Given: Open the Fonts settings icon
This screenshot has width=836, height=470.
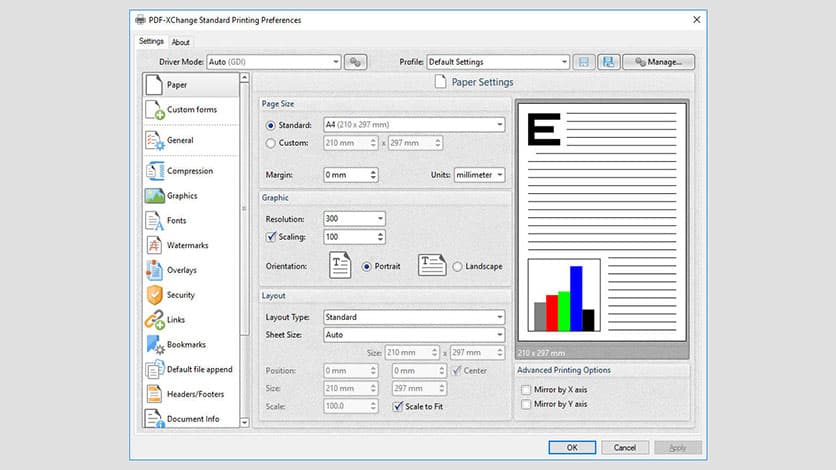Looking at the screenshot, I should coord(155,221).
